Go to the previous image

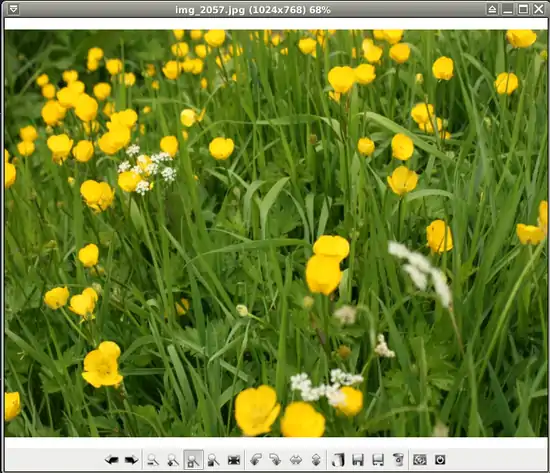tap(112, 460)
